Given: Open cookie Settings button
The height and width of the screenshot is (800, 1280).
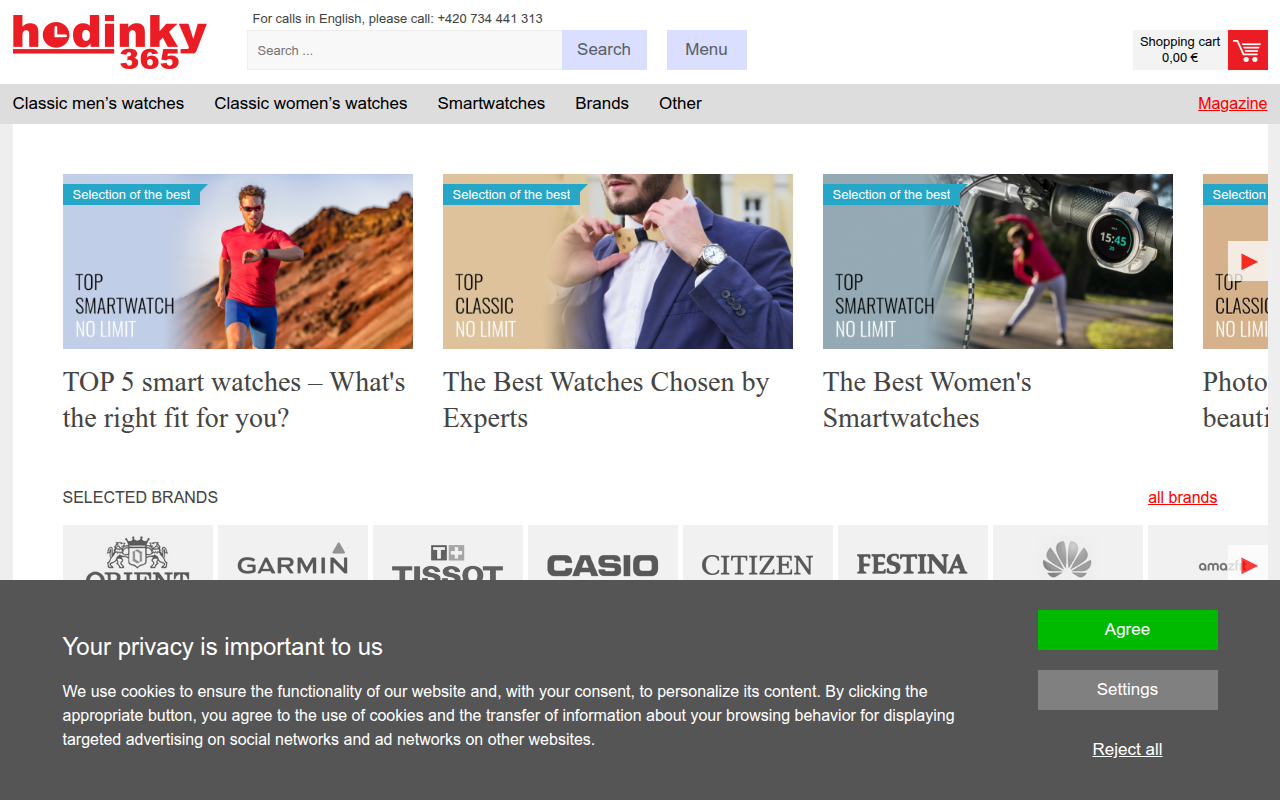Looking at the screenshot, I should tap(1128, 690).
